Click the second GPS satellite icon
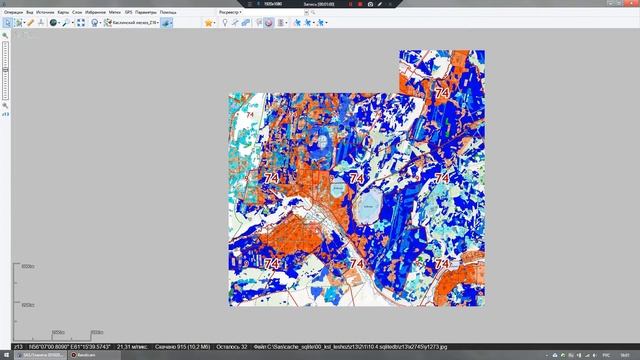 click(x=308, y=23)
